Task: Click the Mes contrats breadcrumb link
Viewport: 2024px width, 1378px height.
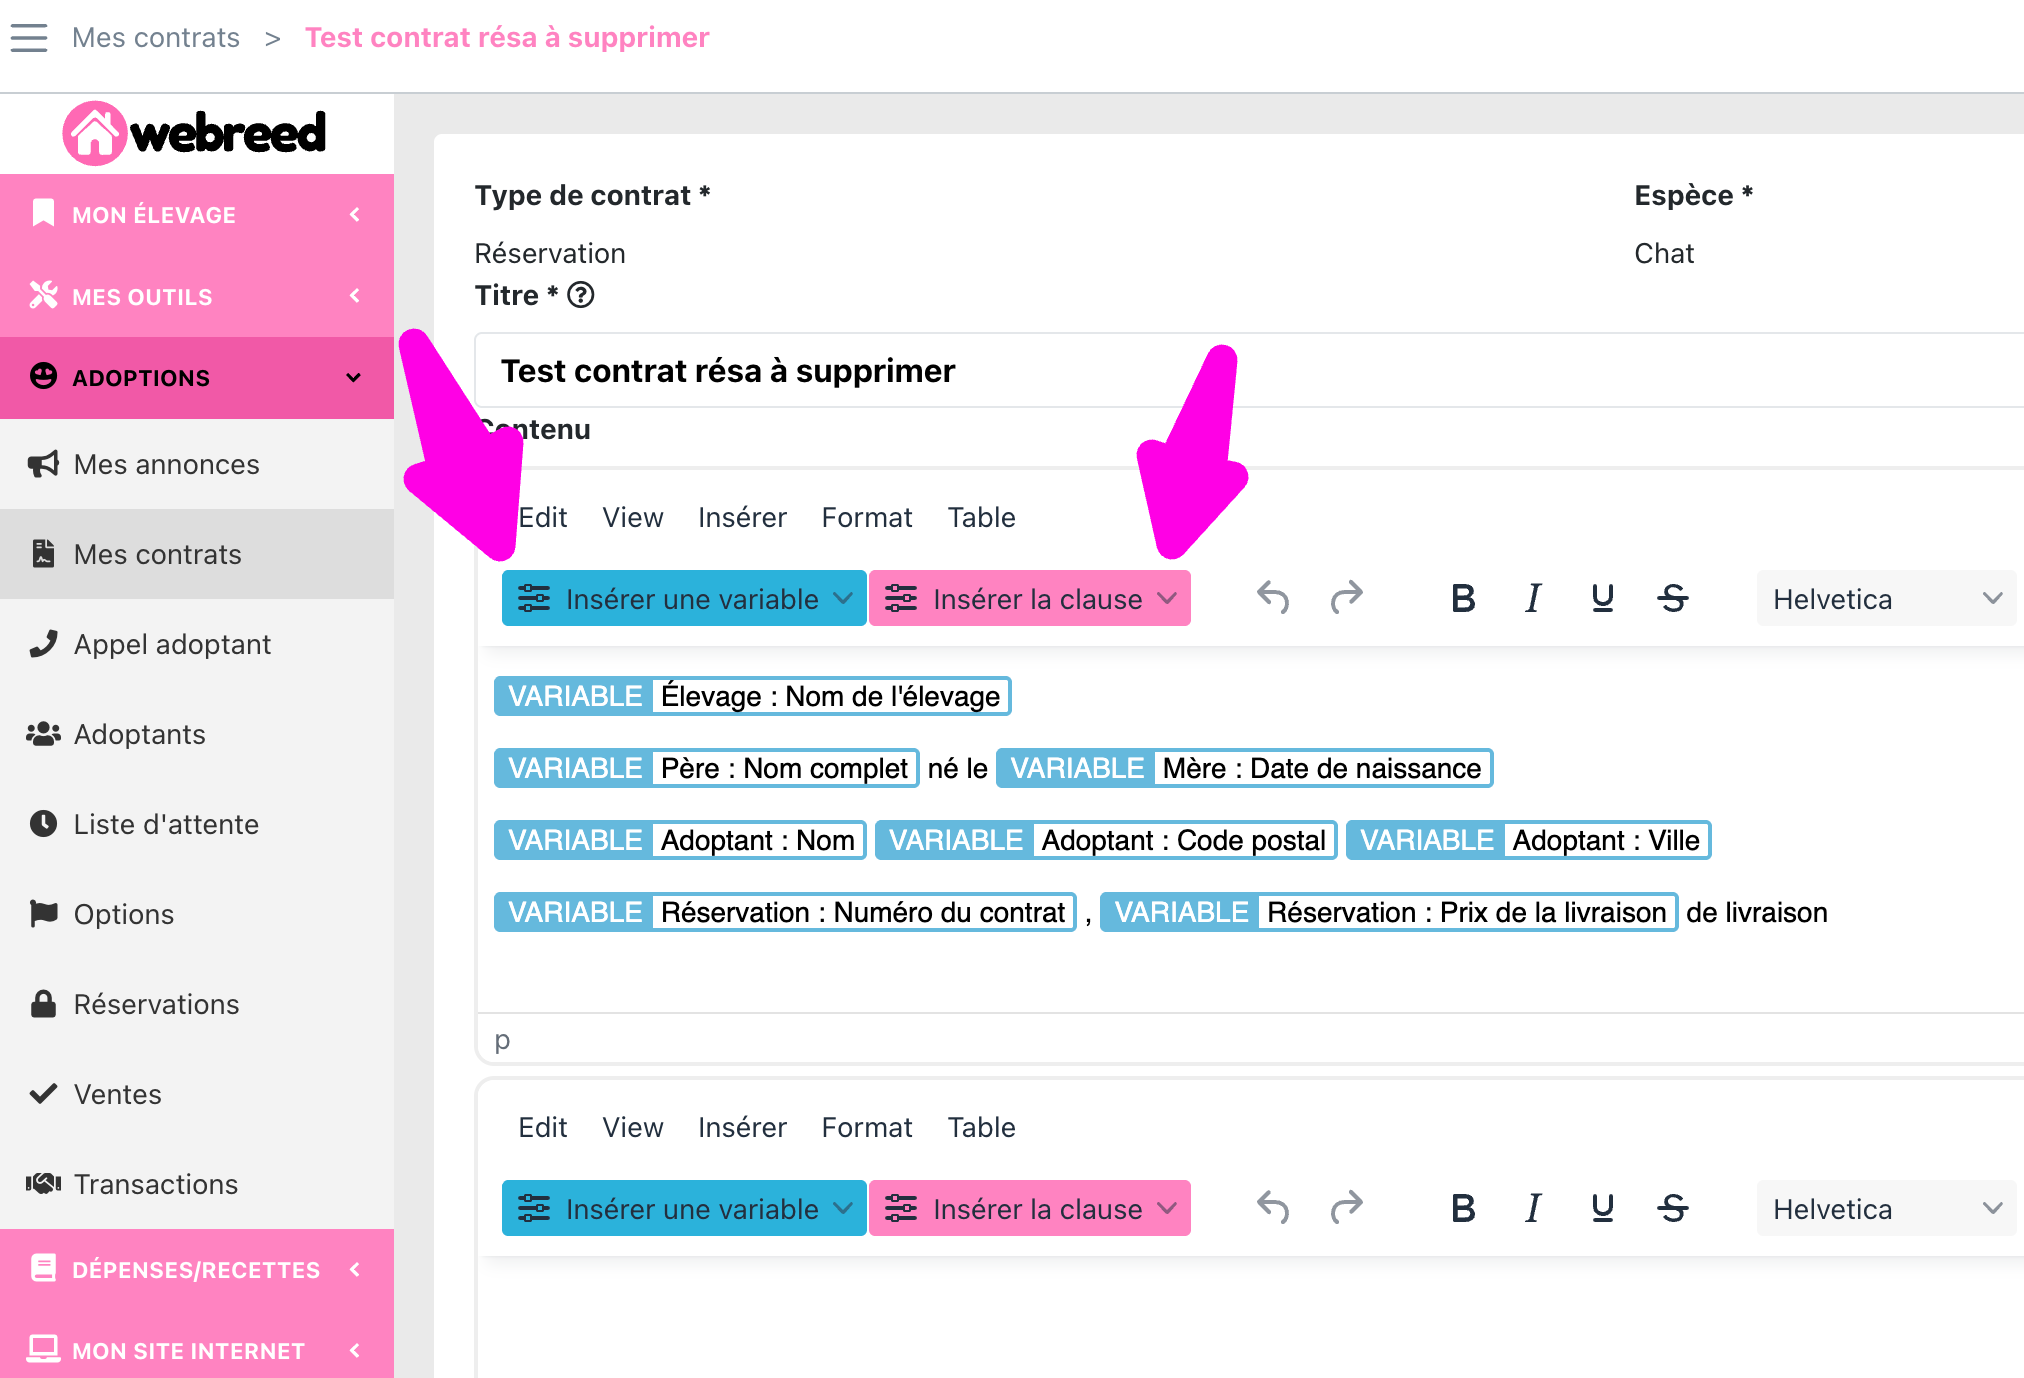Action: click(x=156, y=38)
